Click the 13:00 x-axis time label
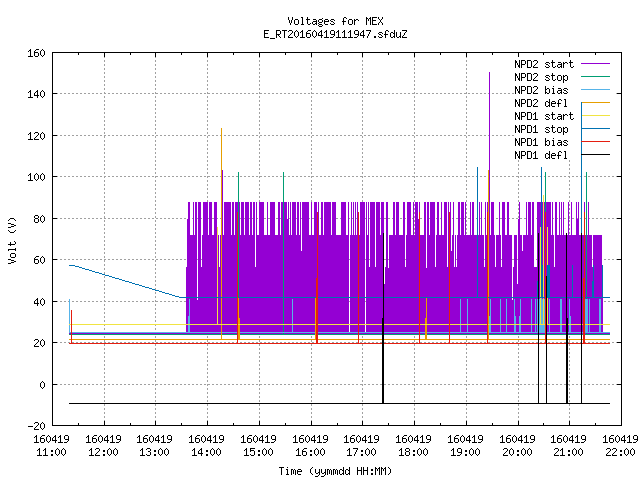Screen dimensions: 640x480 tap(154, 452)
